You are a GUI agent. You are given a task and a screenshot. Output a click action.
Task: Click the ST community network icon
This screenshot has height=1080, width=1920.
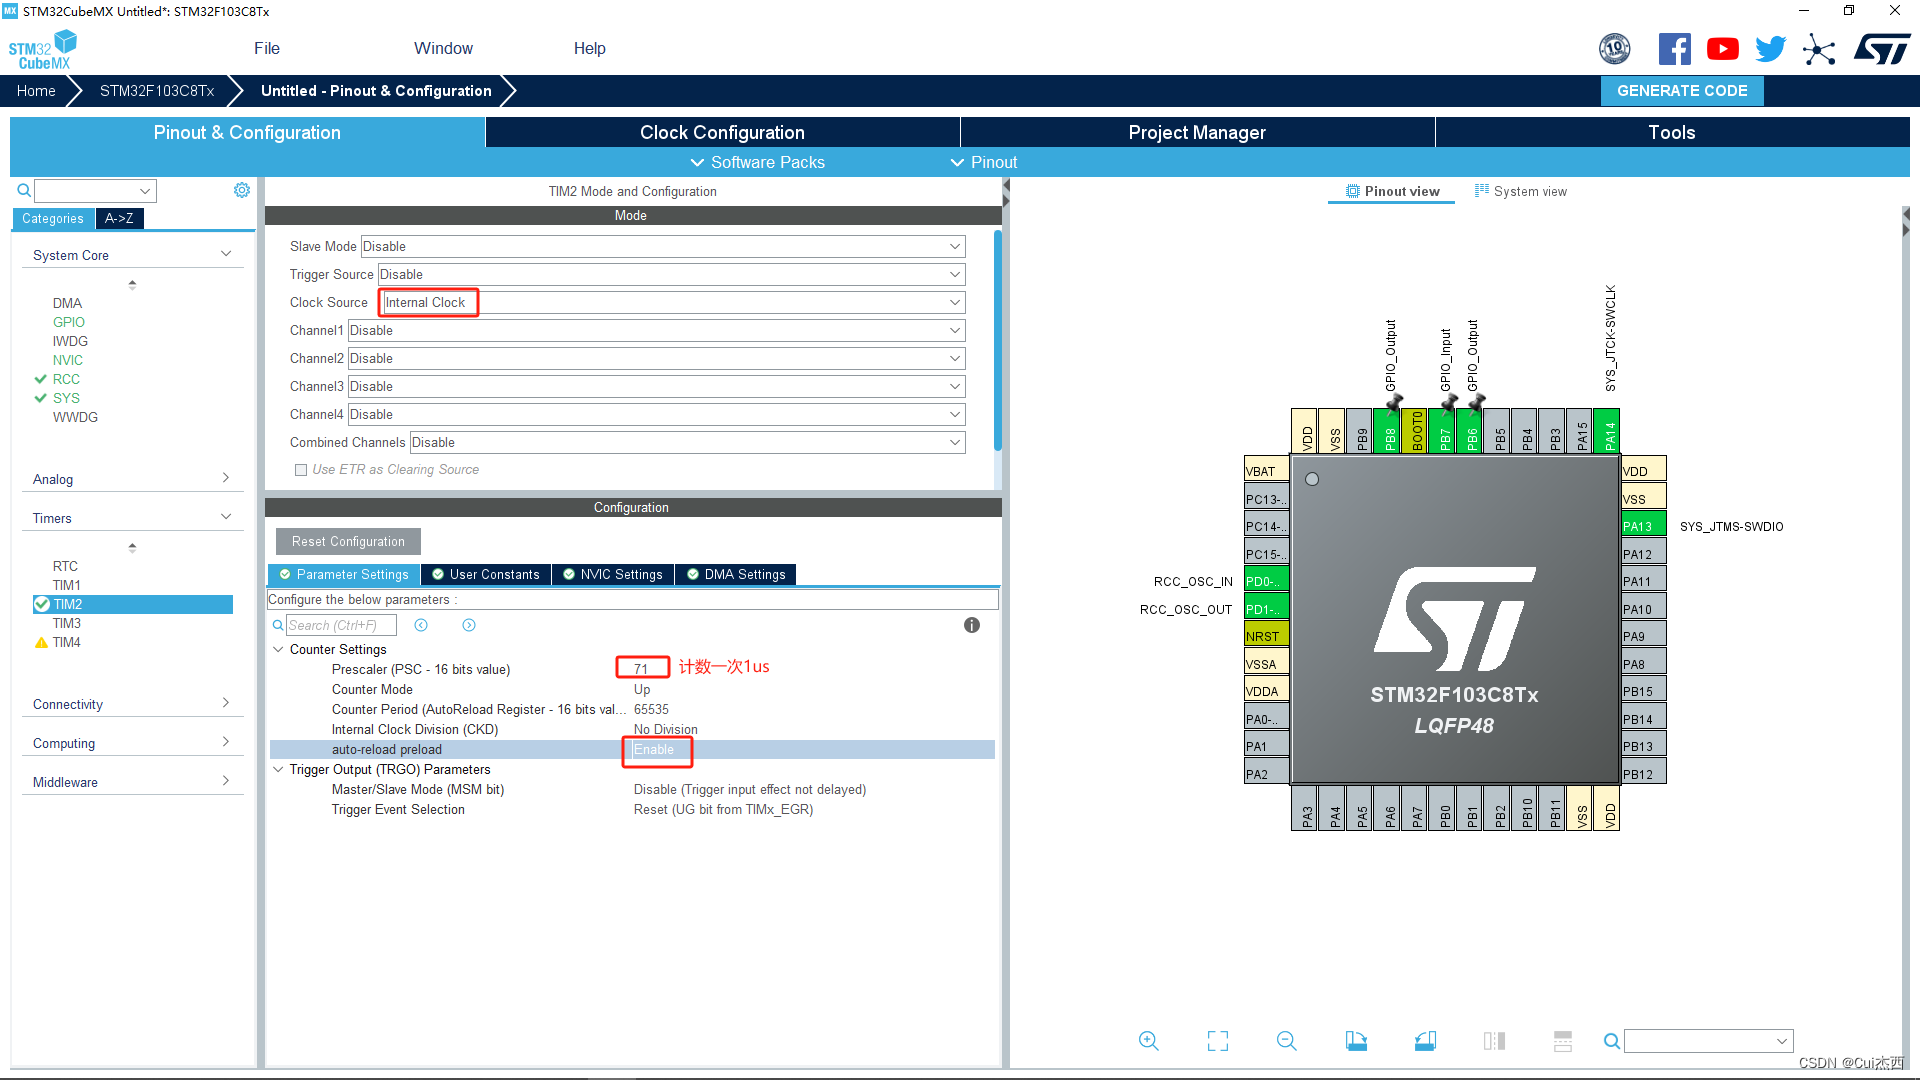(1819, 49)
